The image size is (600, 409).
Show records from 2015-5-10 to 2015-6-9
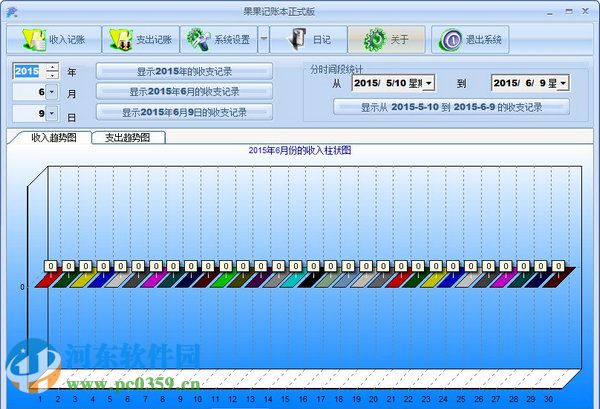click(x=452, y=107)
